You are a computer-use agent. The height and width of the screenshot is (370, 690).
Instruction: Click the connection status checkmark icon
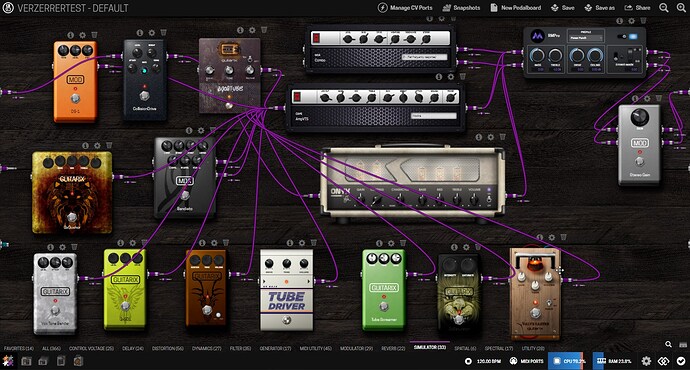point(681,361)
